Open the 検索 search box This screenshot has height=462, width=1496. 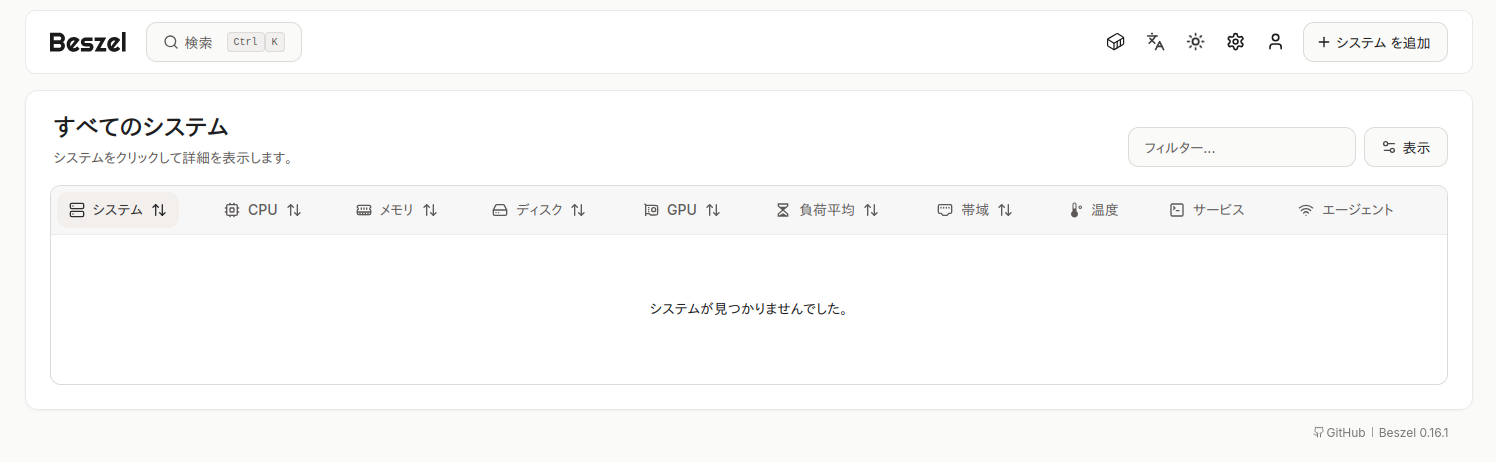tap(223, 42)
